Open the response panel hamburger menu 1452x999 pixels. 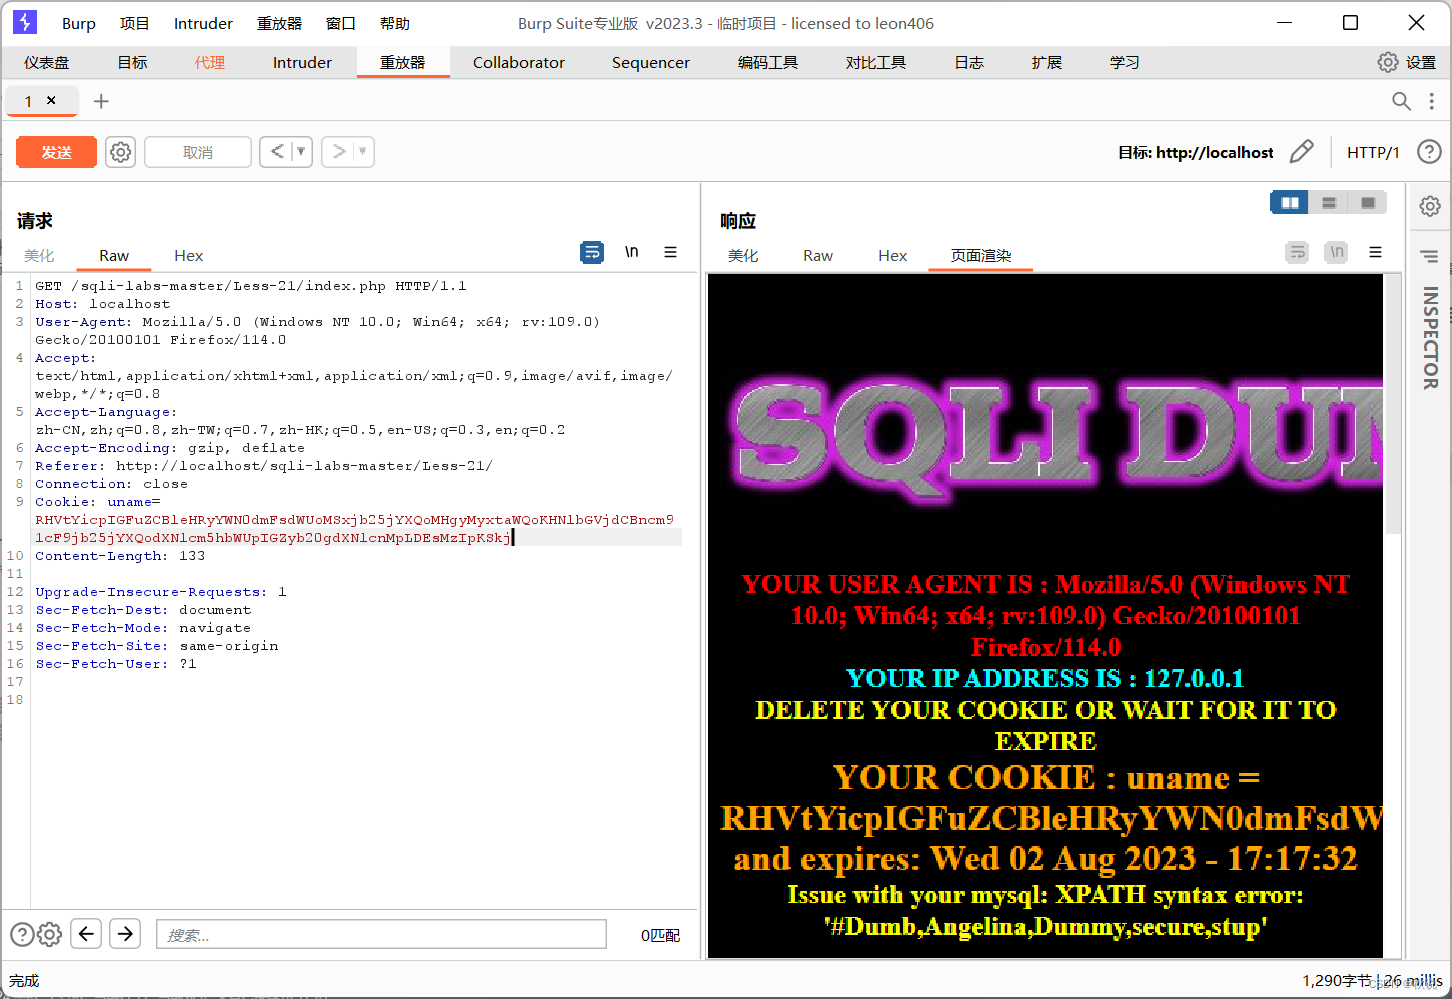pyautogui.click(x=1376, y=252)
